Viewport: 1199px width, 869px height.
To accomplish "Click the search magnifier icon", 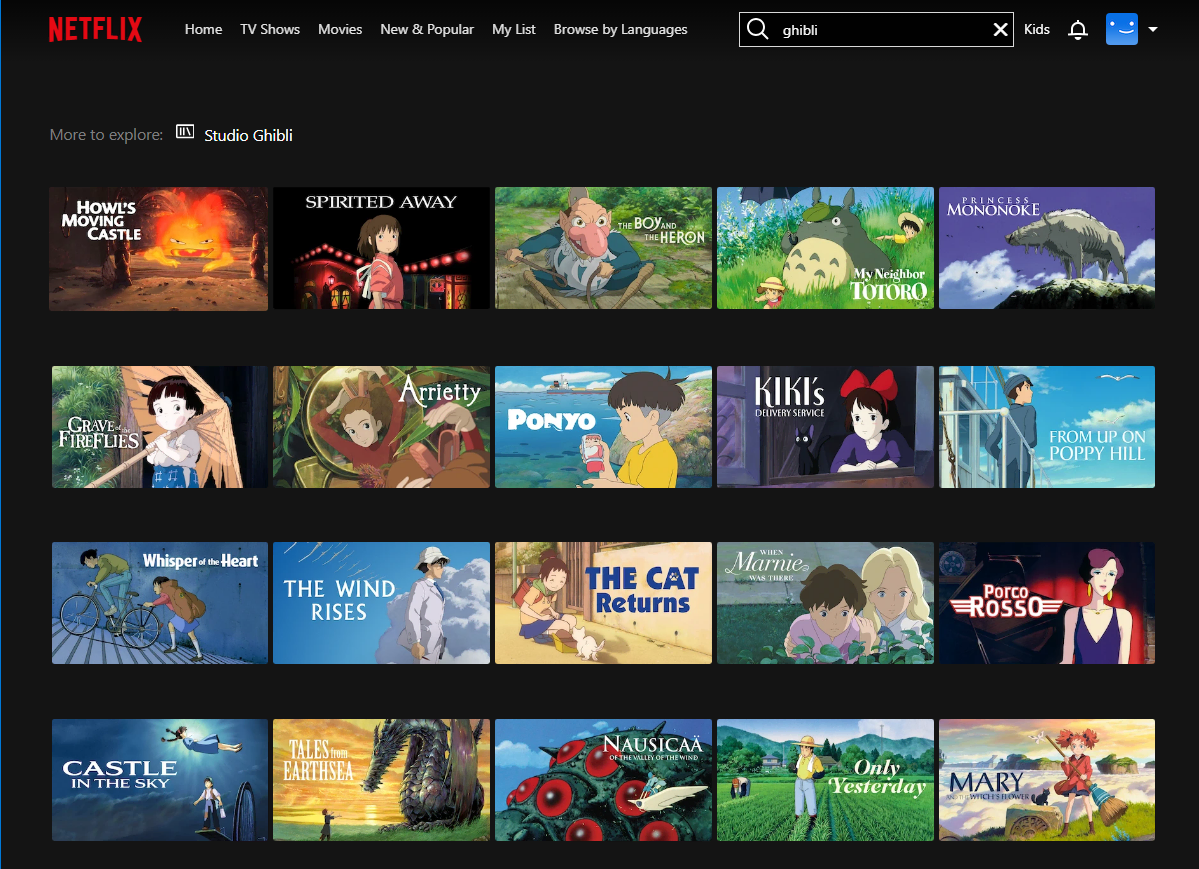I will pos(757,29).
